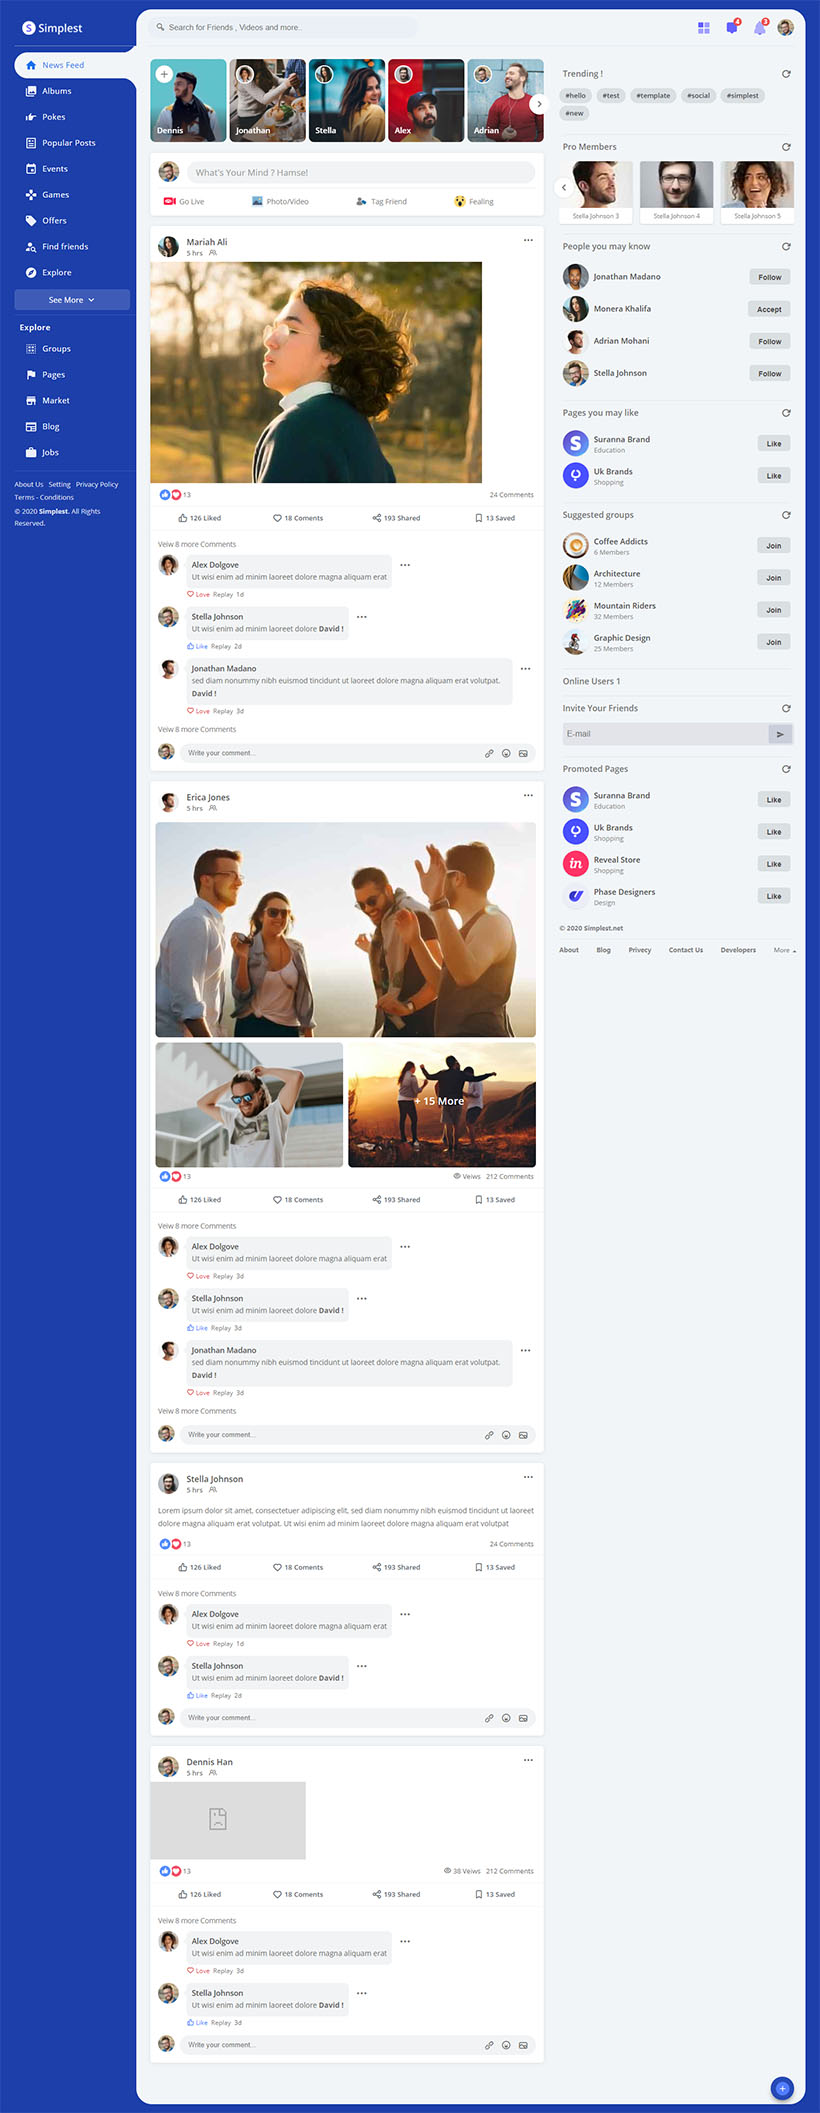
Task: Expand +15 More photos on Erica's post
Action: click(x=442, y=1104)
